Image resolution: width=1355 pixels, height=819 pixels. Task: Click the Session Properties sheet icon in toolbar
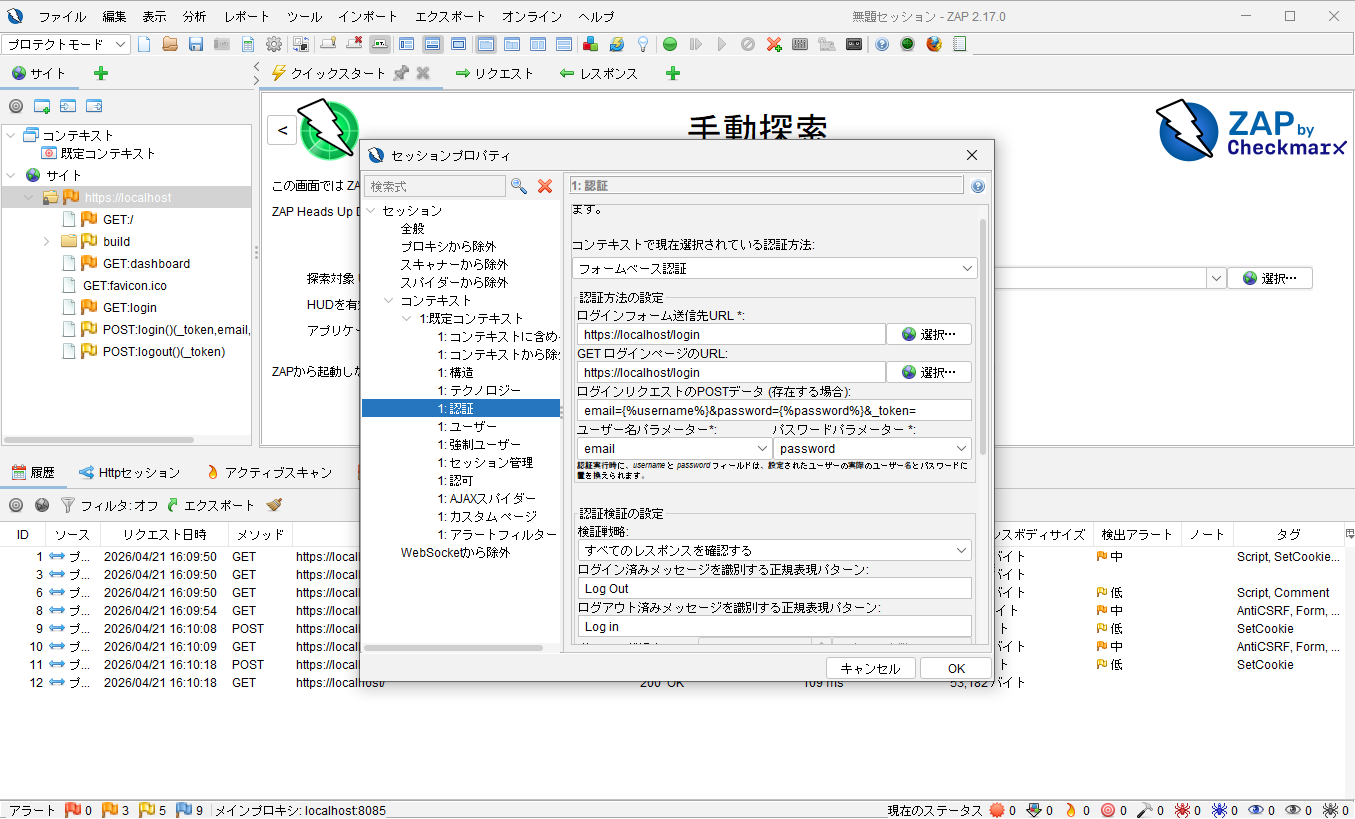point(247,44)
